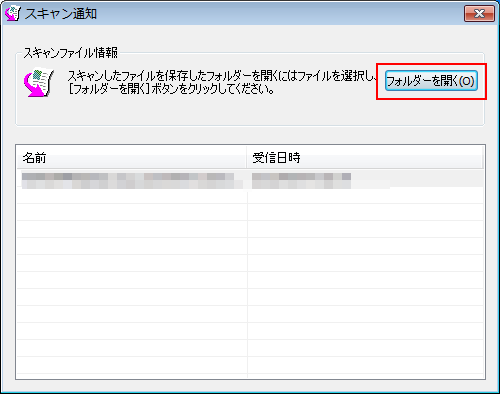Select the blurred file row in the list

coord(250,180)
